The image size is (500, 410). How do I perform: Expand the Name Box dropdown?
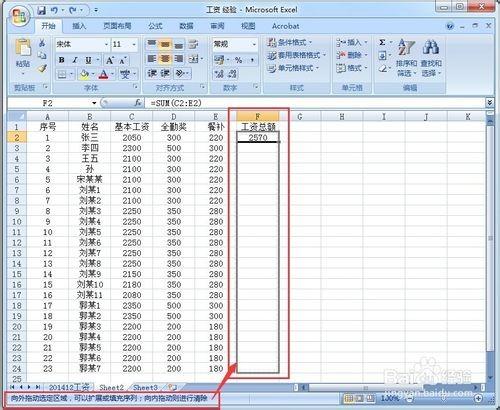[x=94, y=103]
